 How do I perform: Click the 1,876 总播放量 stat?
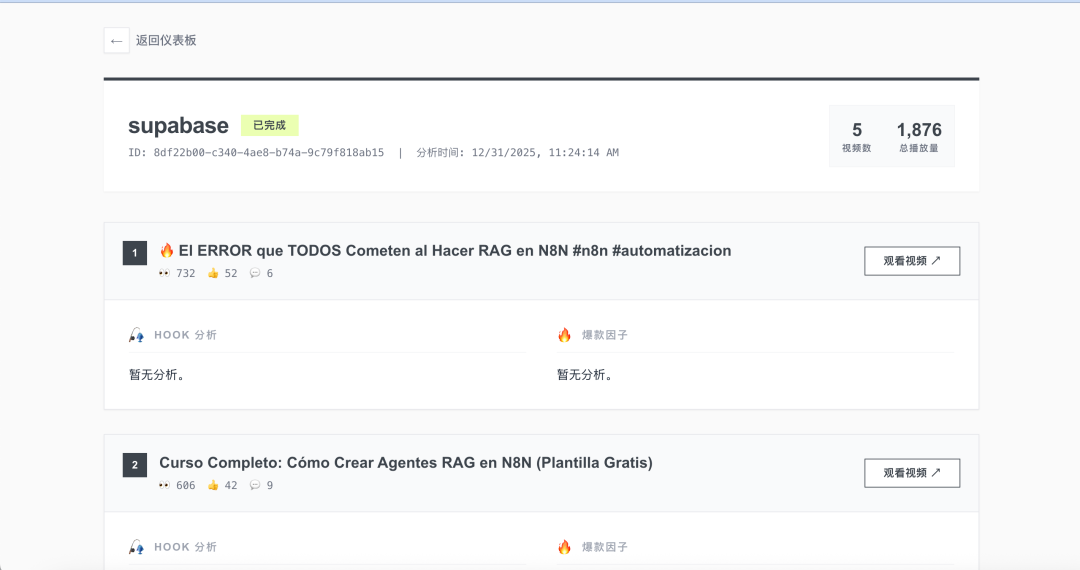[919, 136]
